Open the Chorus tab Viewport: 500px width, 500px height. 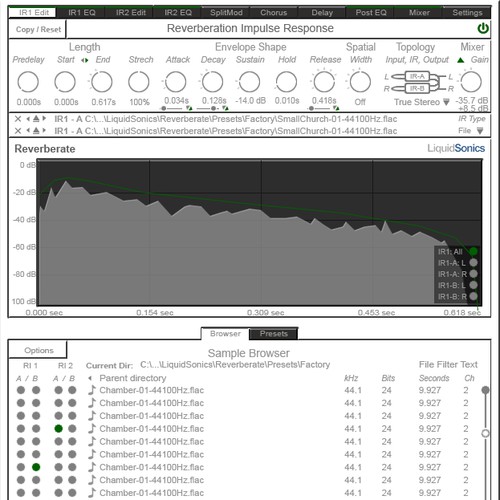274,13
